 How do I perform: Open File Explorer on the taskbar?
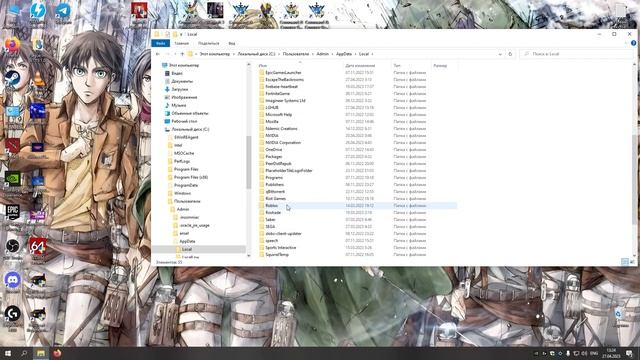40,353
